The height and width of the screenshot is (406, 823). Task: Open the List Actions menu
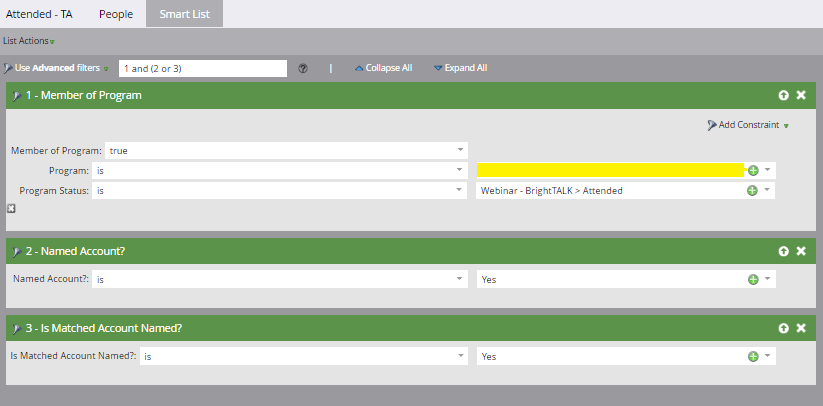pyautogui.click(x=29, y=41)
